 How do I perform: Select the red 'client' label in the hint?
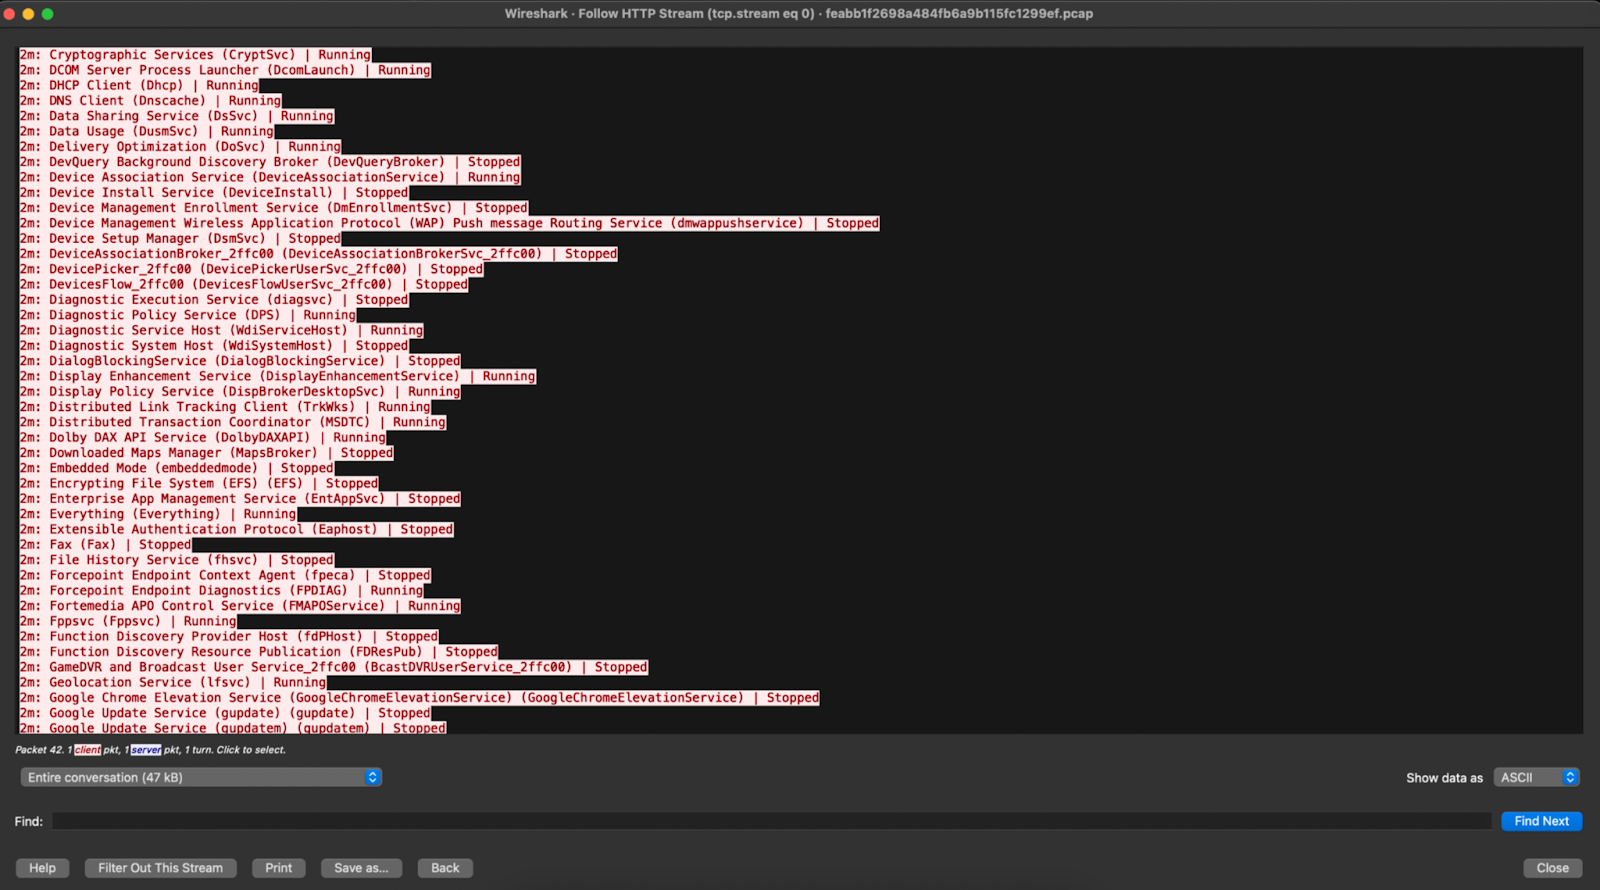coord(88,750)
